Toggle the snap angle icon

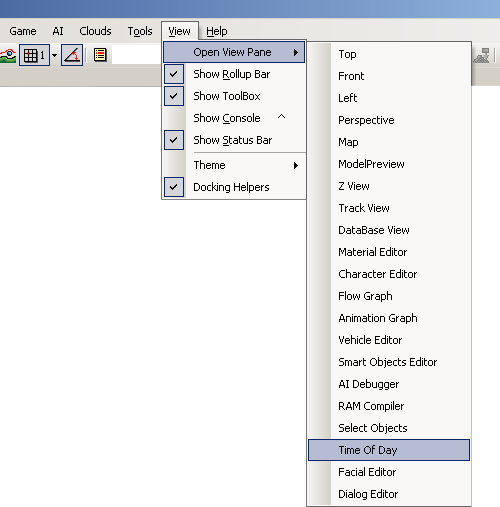(72, 55)
